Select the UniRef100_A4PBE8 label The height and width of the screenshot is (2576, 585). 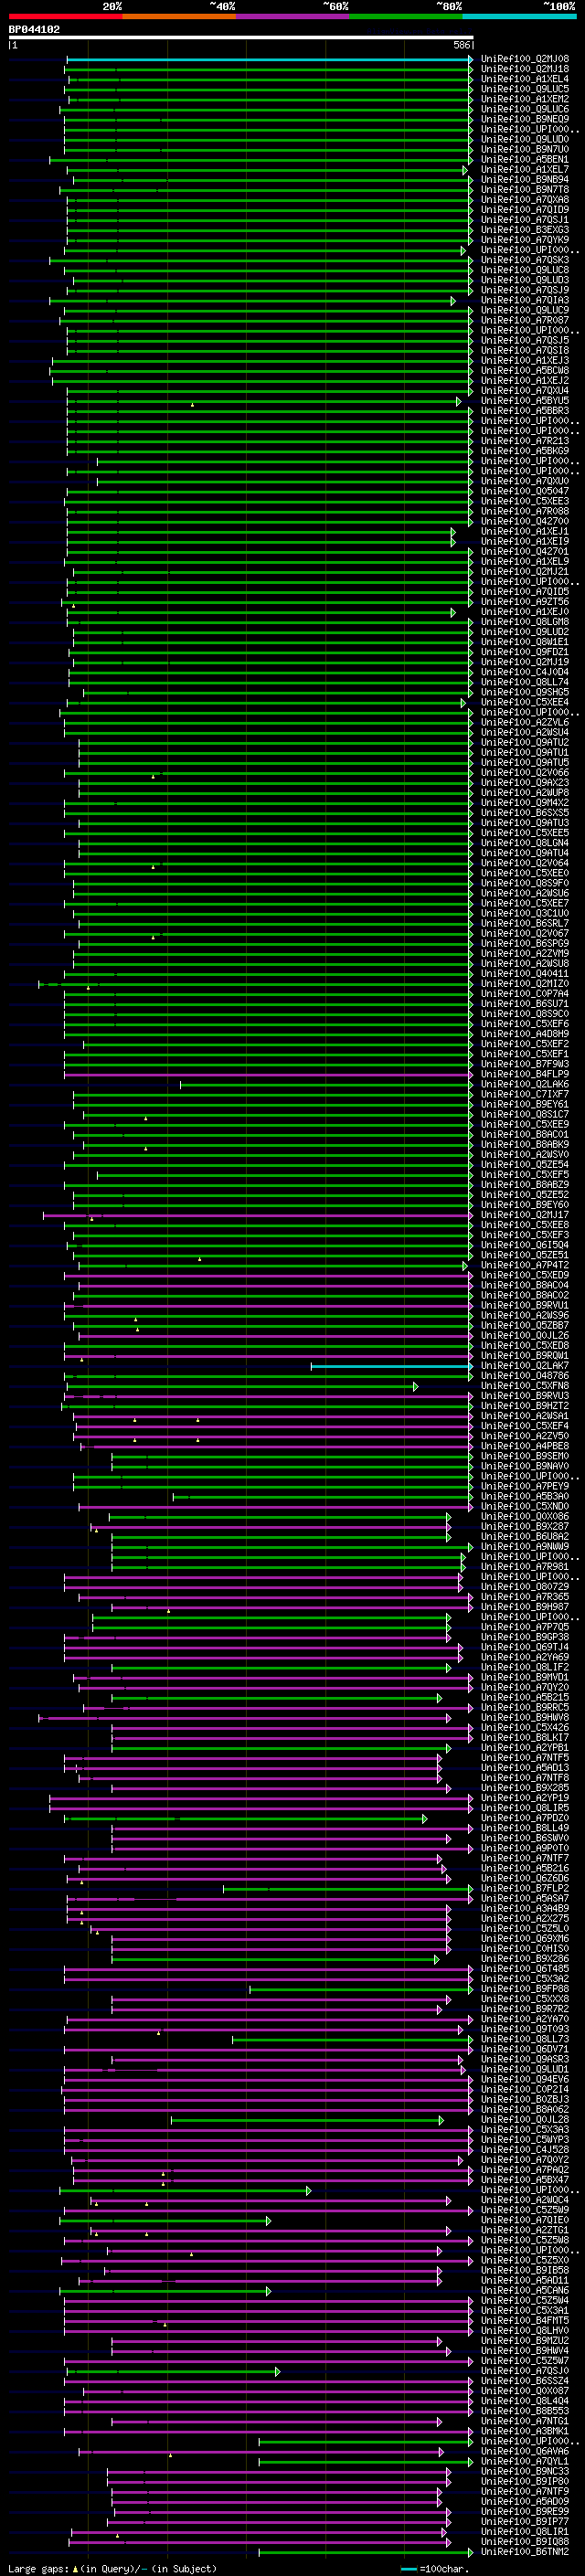click(x=525, y=1446)
